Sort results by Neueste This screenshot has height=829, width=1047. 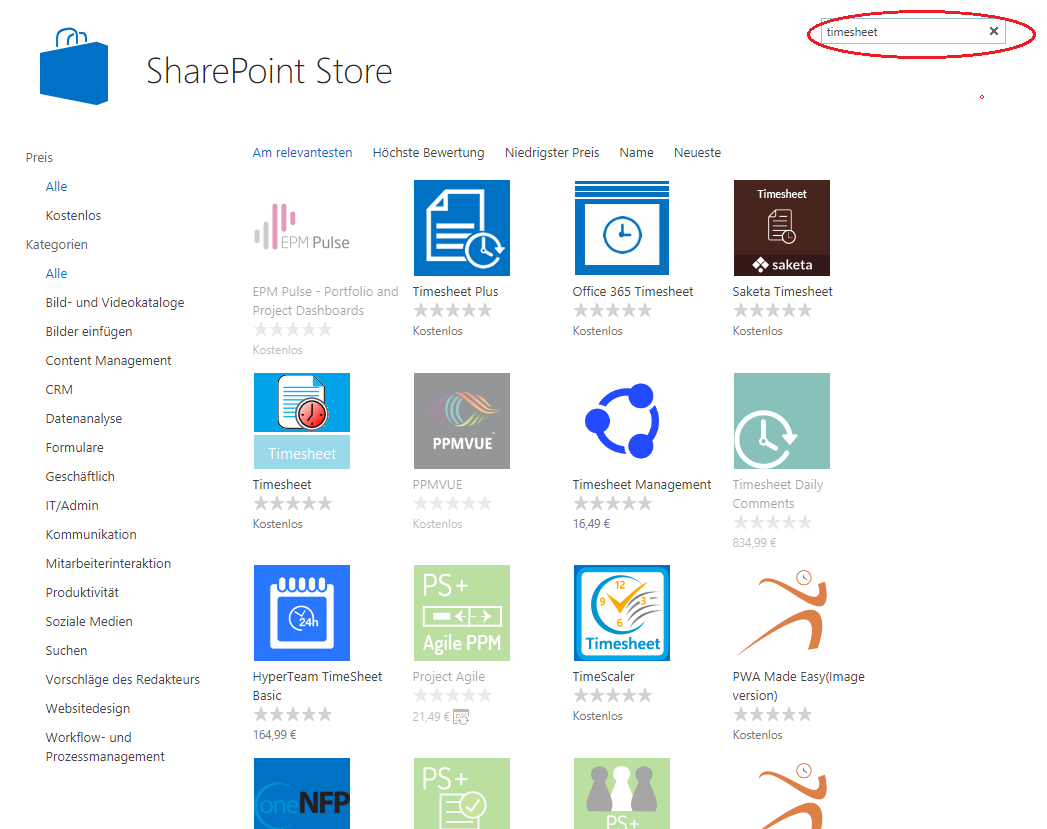(x=697, y=152)
